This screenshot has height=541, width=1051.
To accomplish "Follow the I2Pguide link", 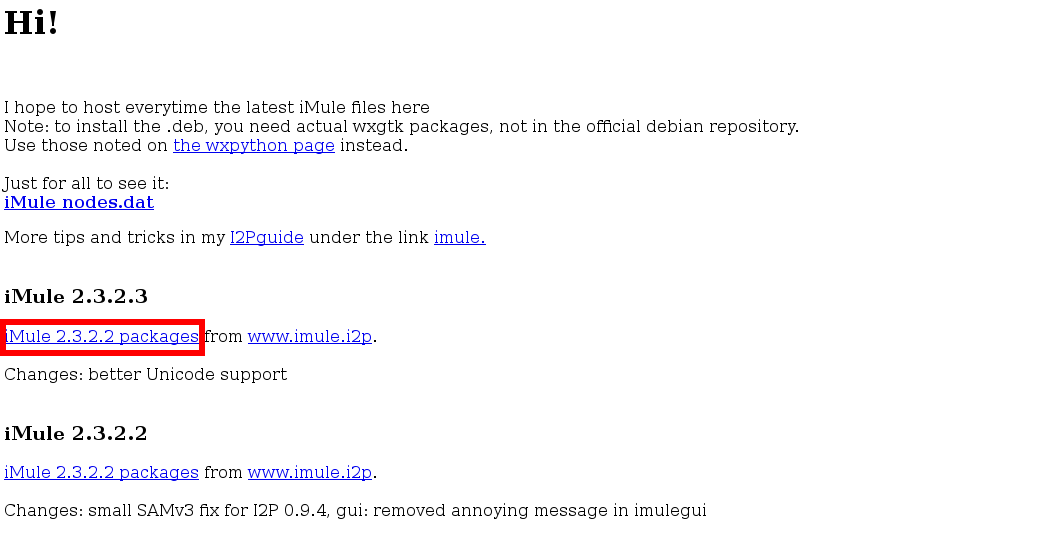I will [266, 238].
